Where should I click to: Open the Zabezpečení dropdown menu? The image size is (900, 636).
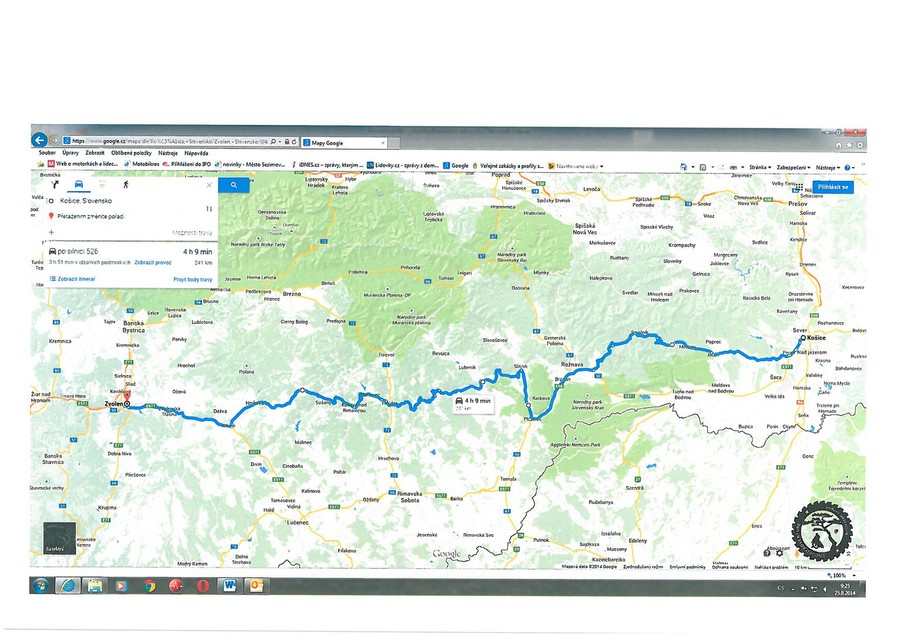pos(792,167)
